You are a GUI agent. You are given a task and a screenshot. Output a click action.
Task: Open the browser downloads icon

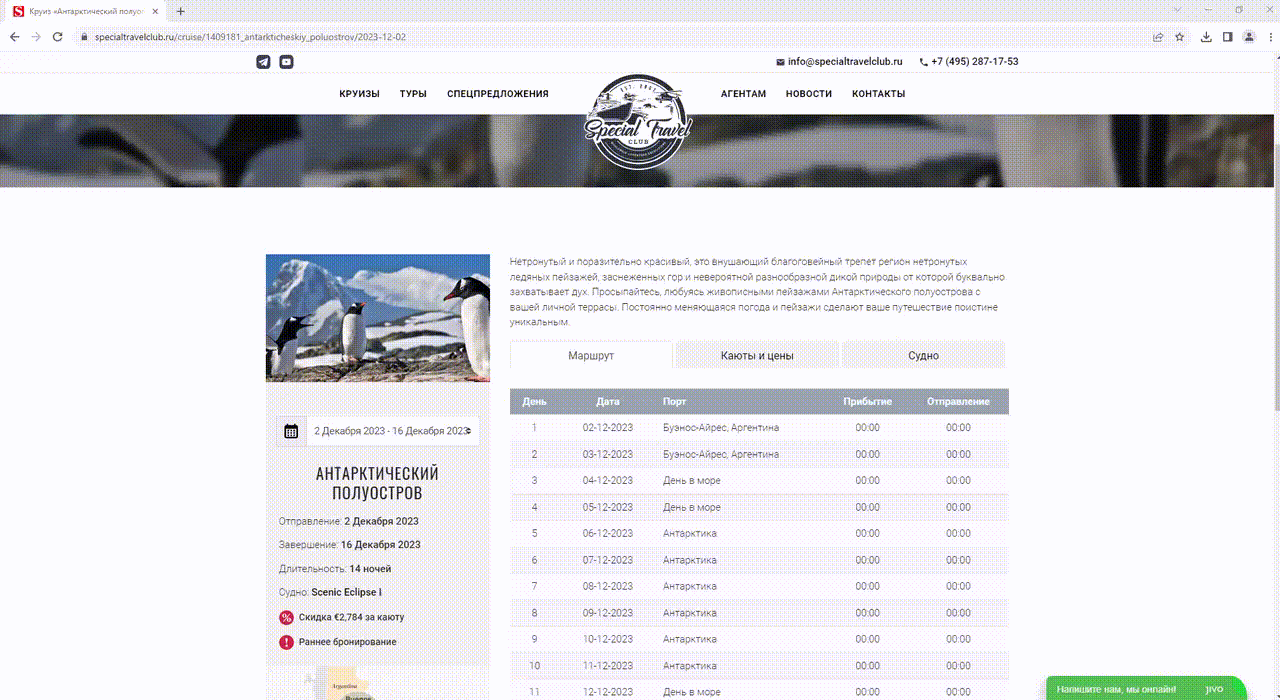[1207, 37]
